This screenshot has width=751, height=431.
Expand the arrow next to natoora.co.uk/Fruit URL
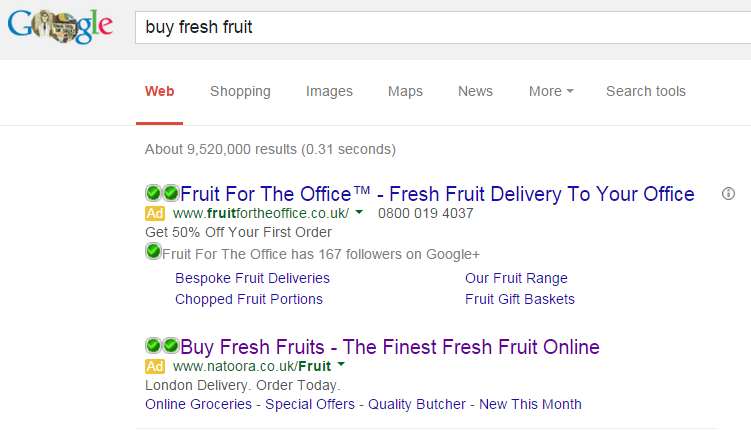[341, 364]
